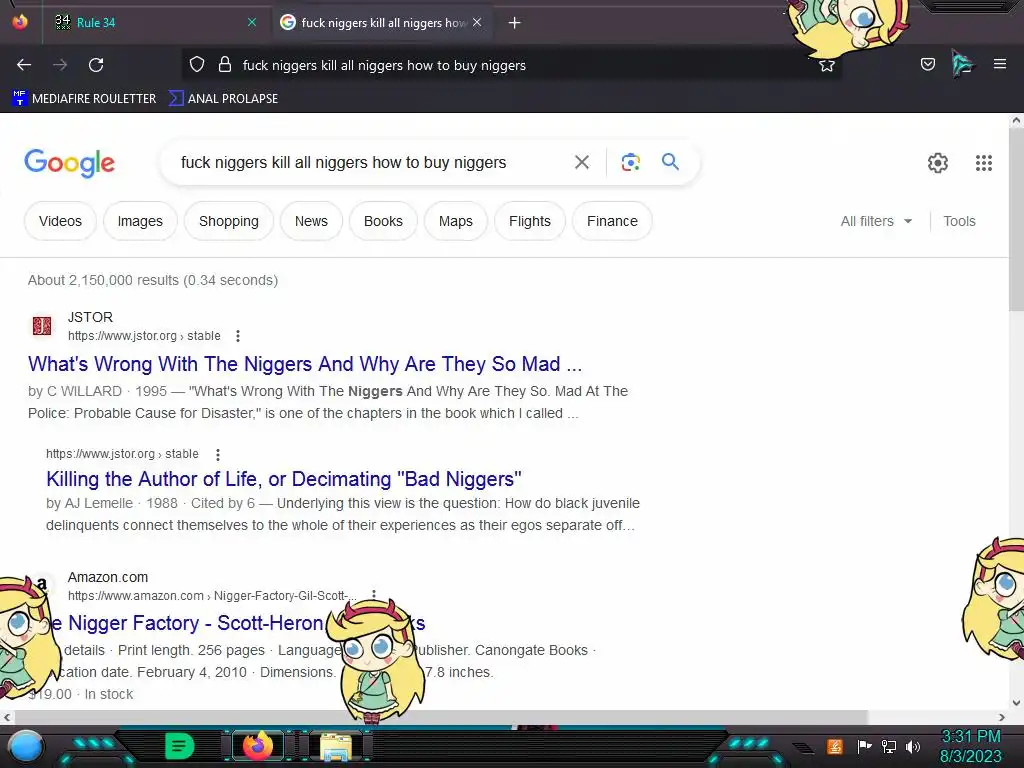Viewport: 1024px width, 768px height.
Task: Start a search by image with Lens
Action: 630,162
